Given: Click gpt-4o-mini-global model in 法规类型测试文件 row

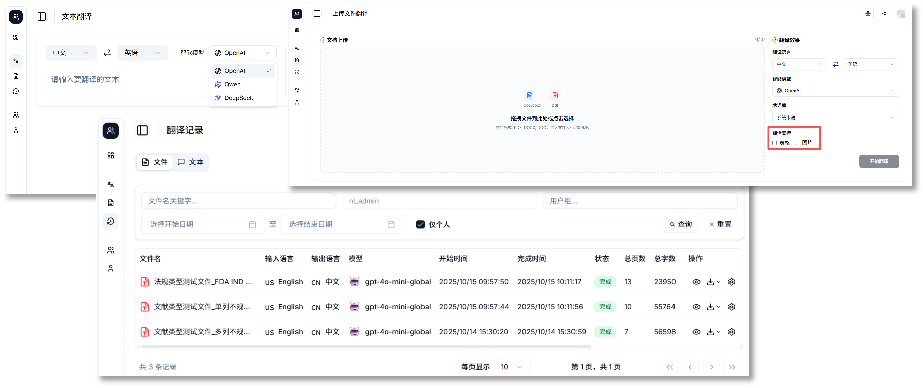Looking at the screenshot, I should click(391, 282).
